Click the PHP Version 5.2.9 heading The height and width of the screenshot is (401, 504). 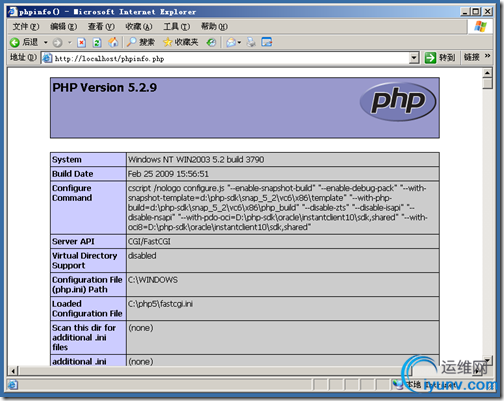(x=105, y=88)
